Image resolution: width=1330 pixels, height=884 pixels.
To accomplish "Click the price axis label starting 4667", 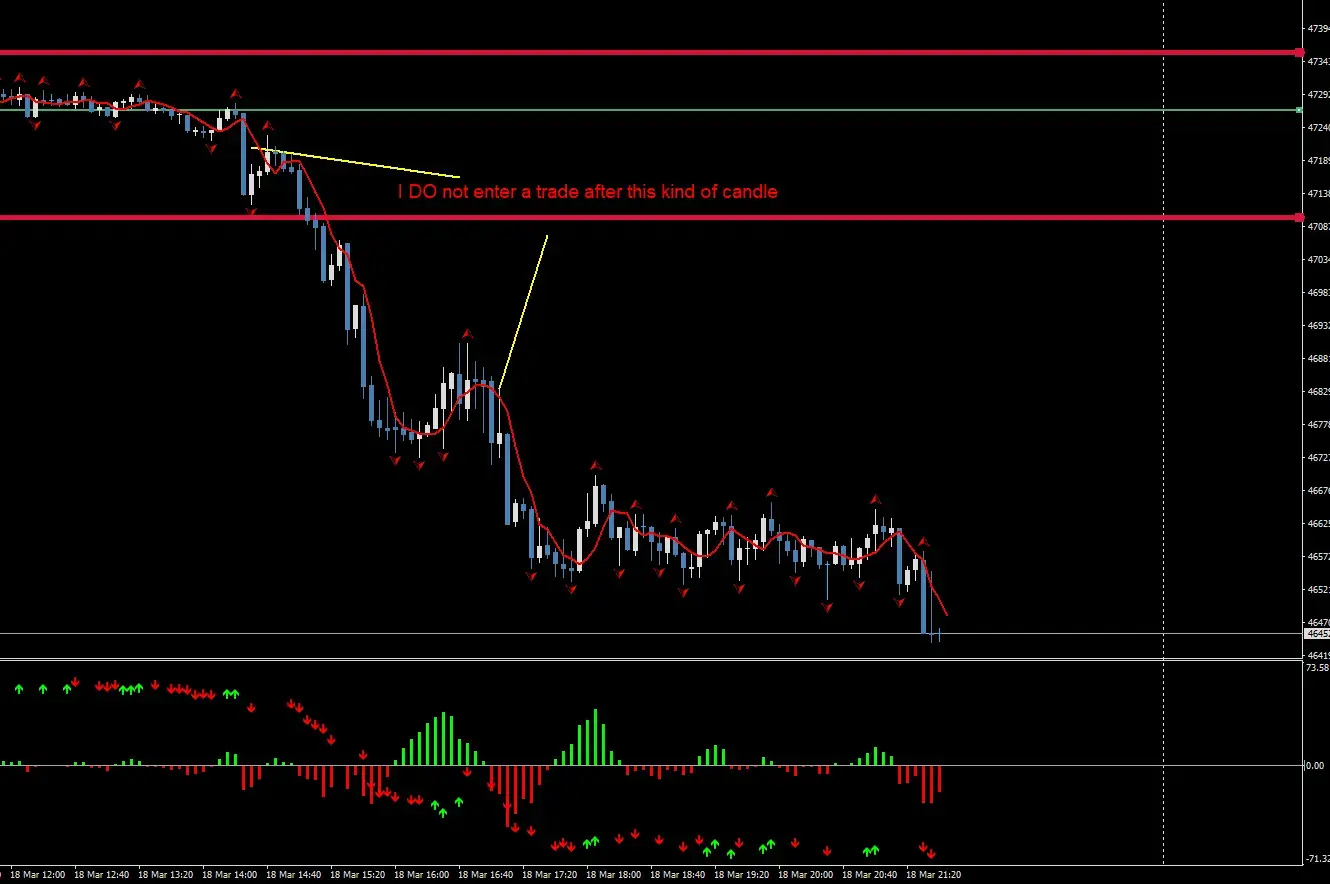I will [x=1318, y=490].
